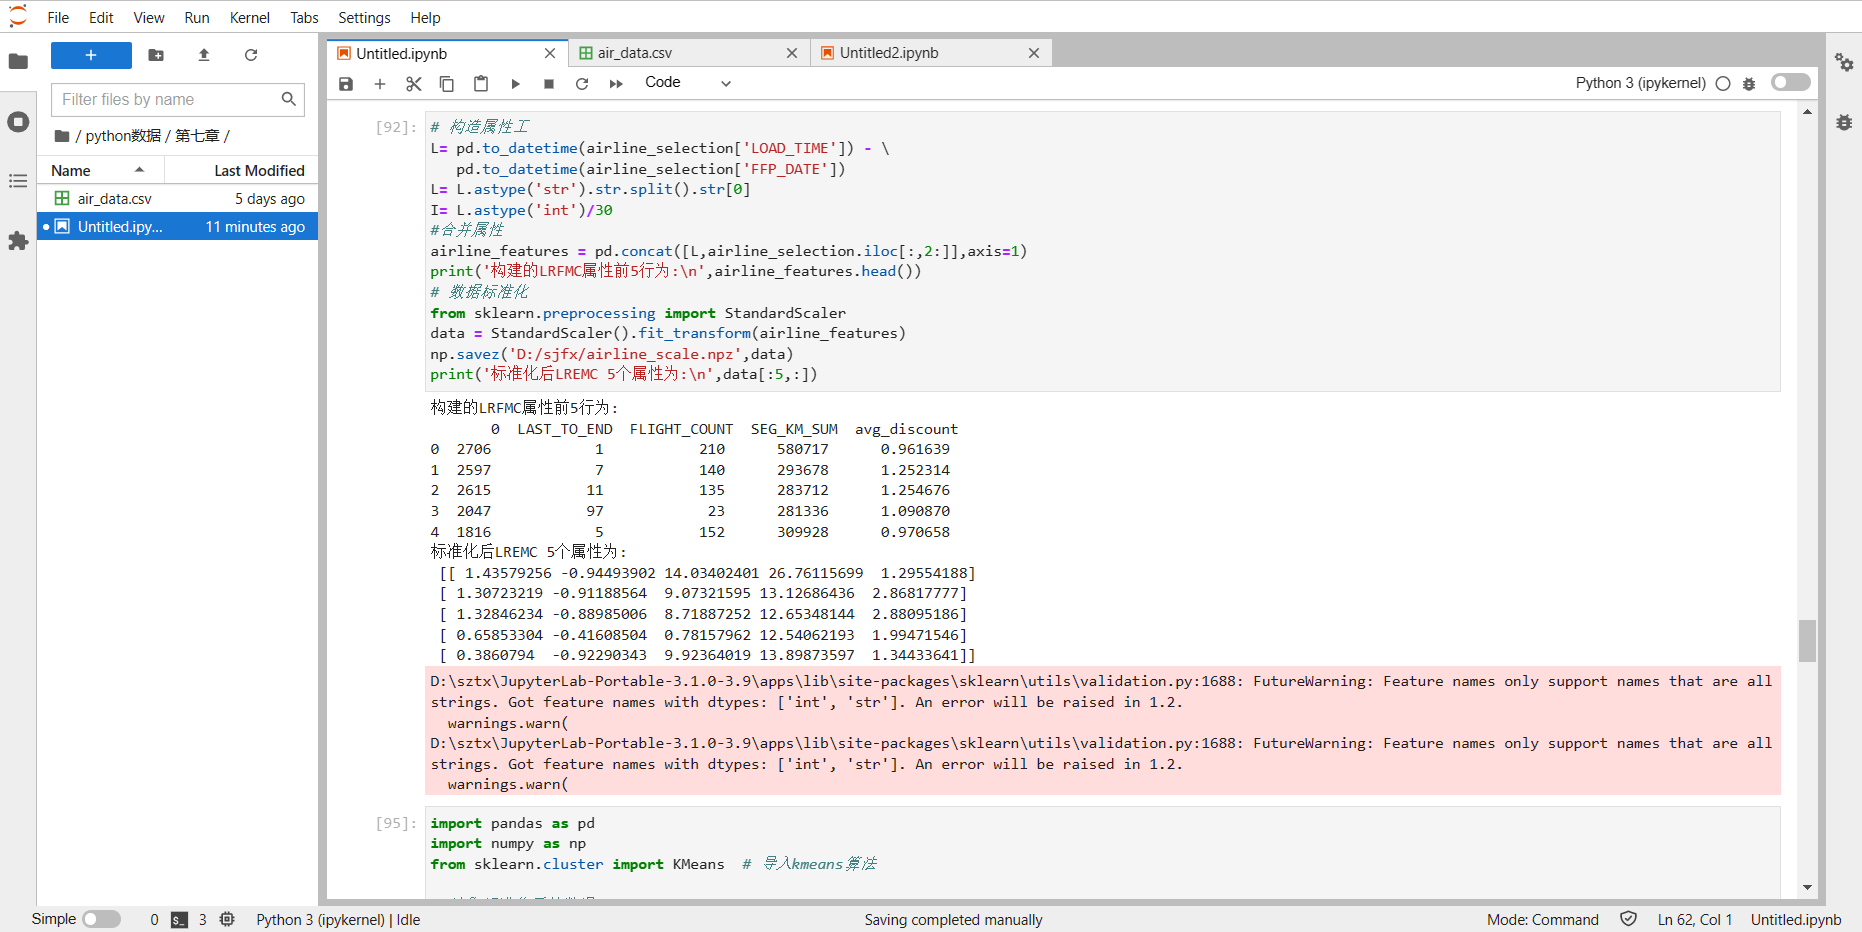The height and width of the screenshot is (932, 1862).
Task: Sort files by Last Modified column
Action: coord(241,171)
